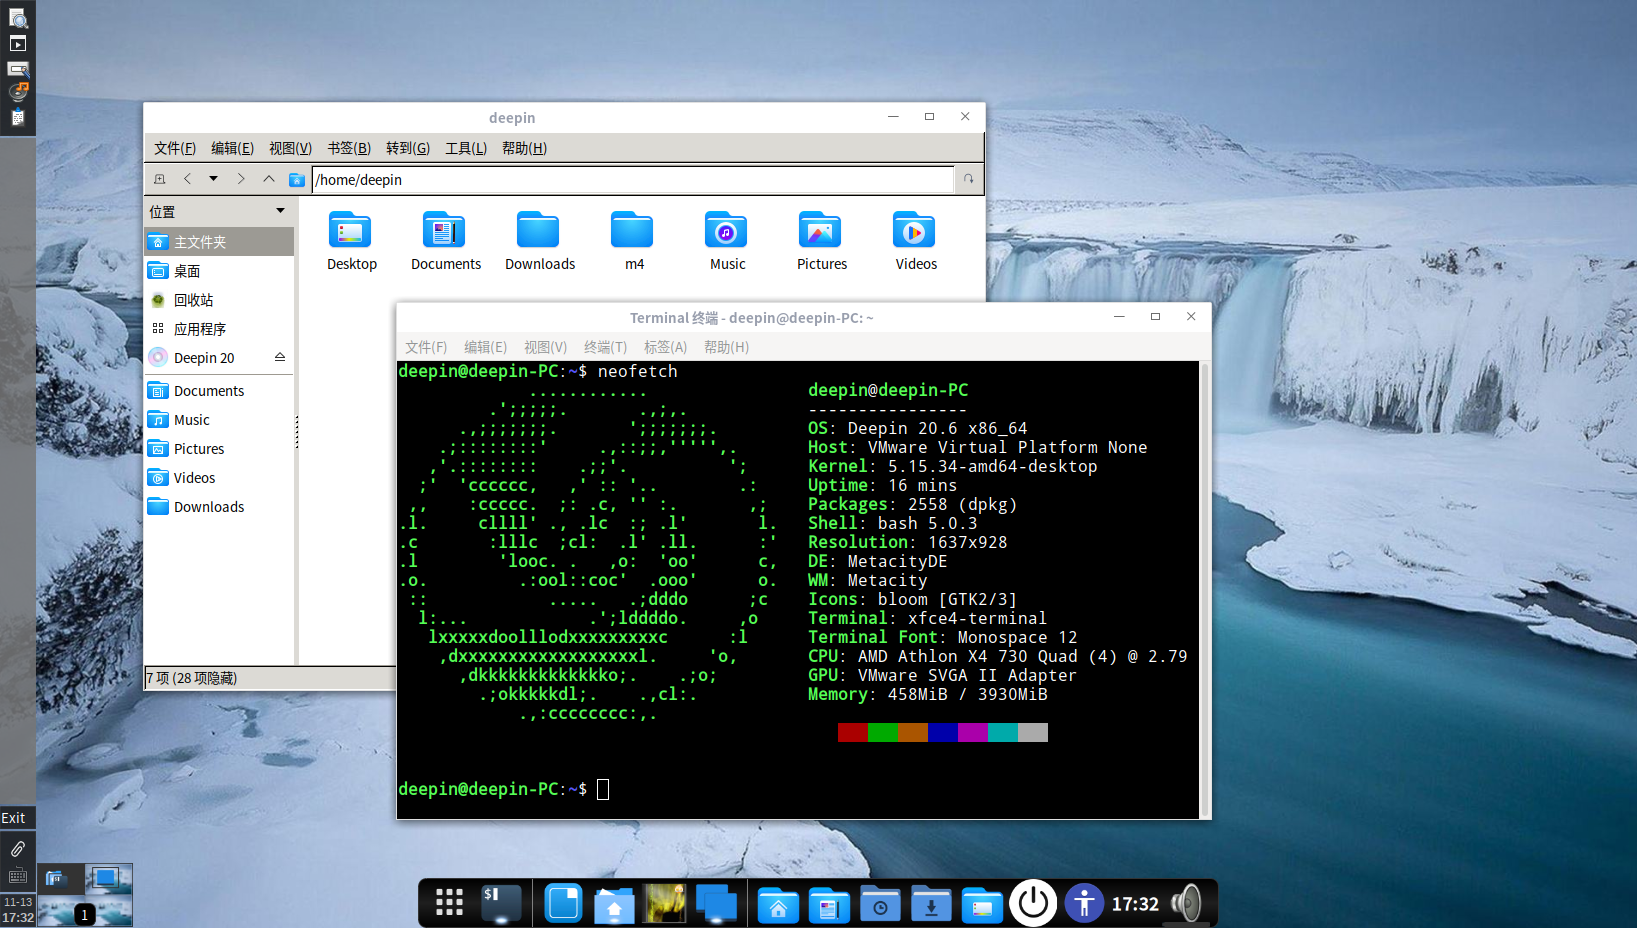Open the app grid launcher in dock
1637x928 pixels.
coord(449,903)
